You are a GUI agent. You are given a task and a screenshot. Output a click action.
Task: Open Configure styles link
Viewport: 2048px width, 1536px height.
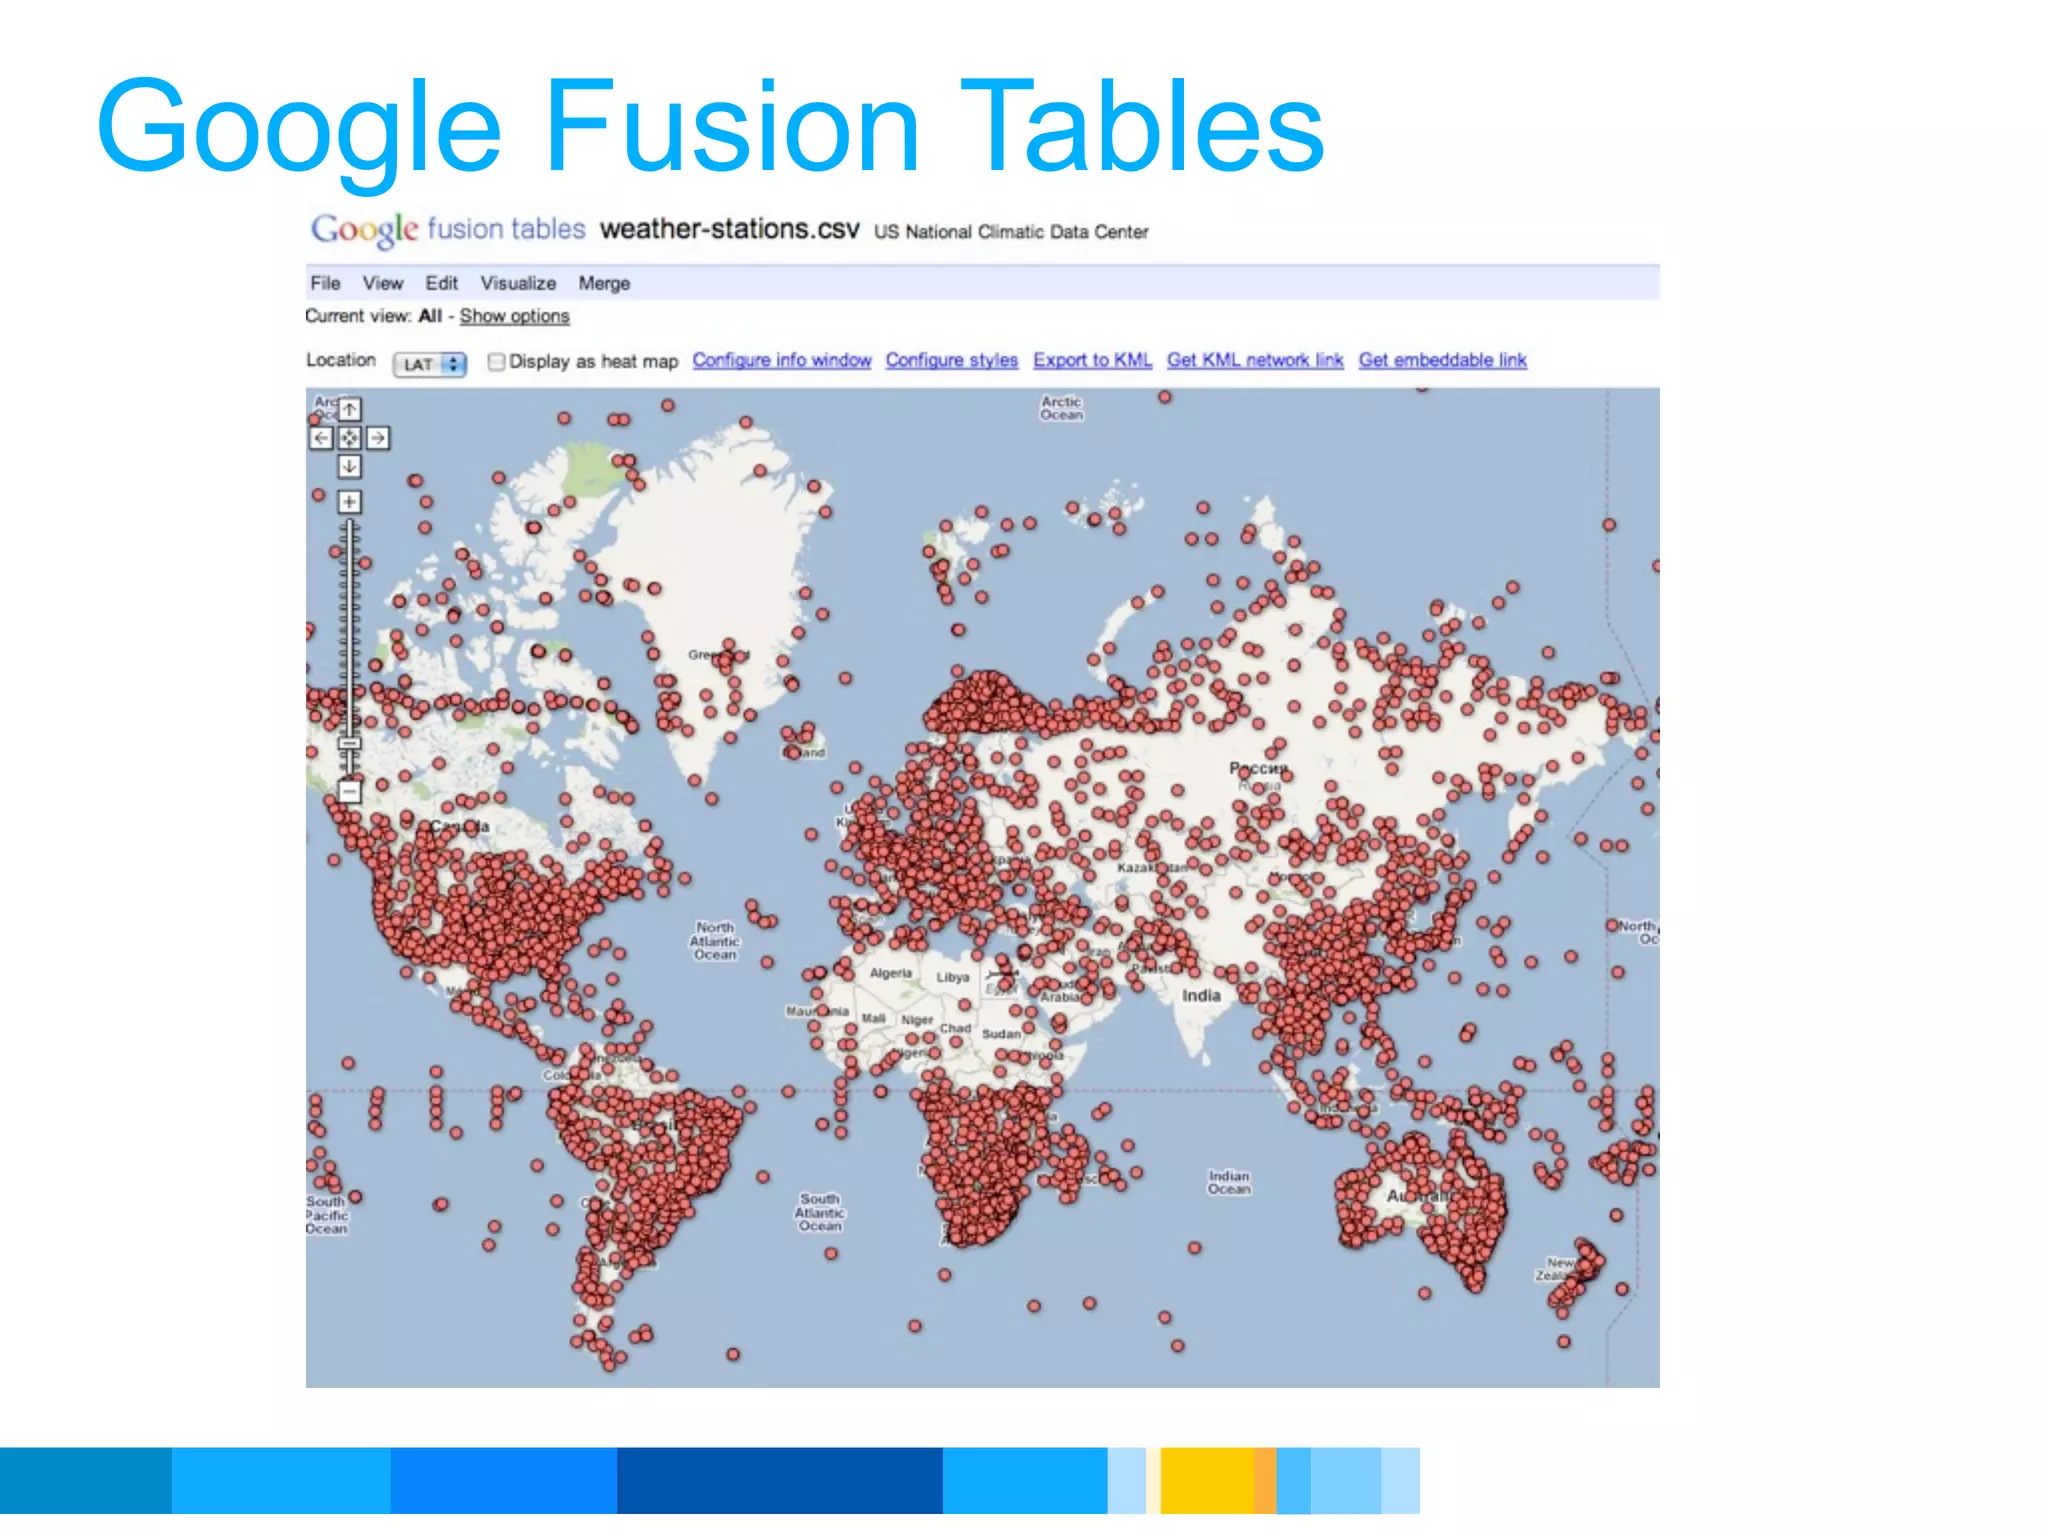[x=952, y=360]
